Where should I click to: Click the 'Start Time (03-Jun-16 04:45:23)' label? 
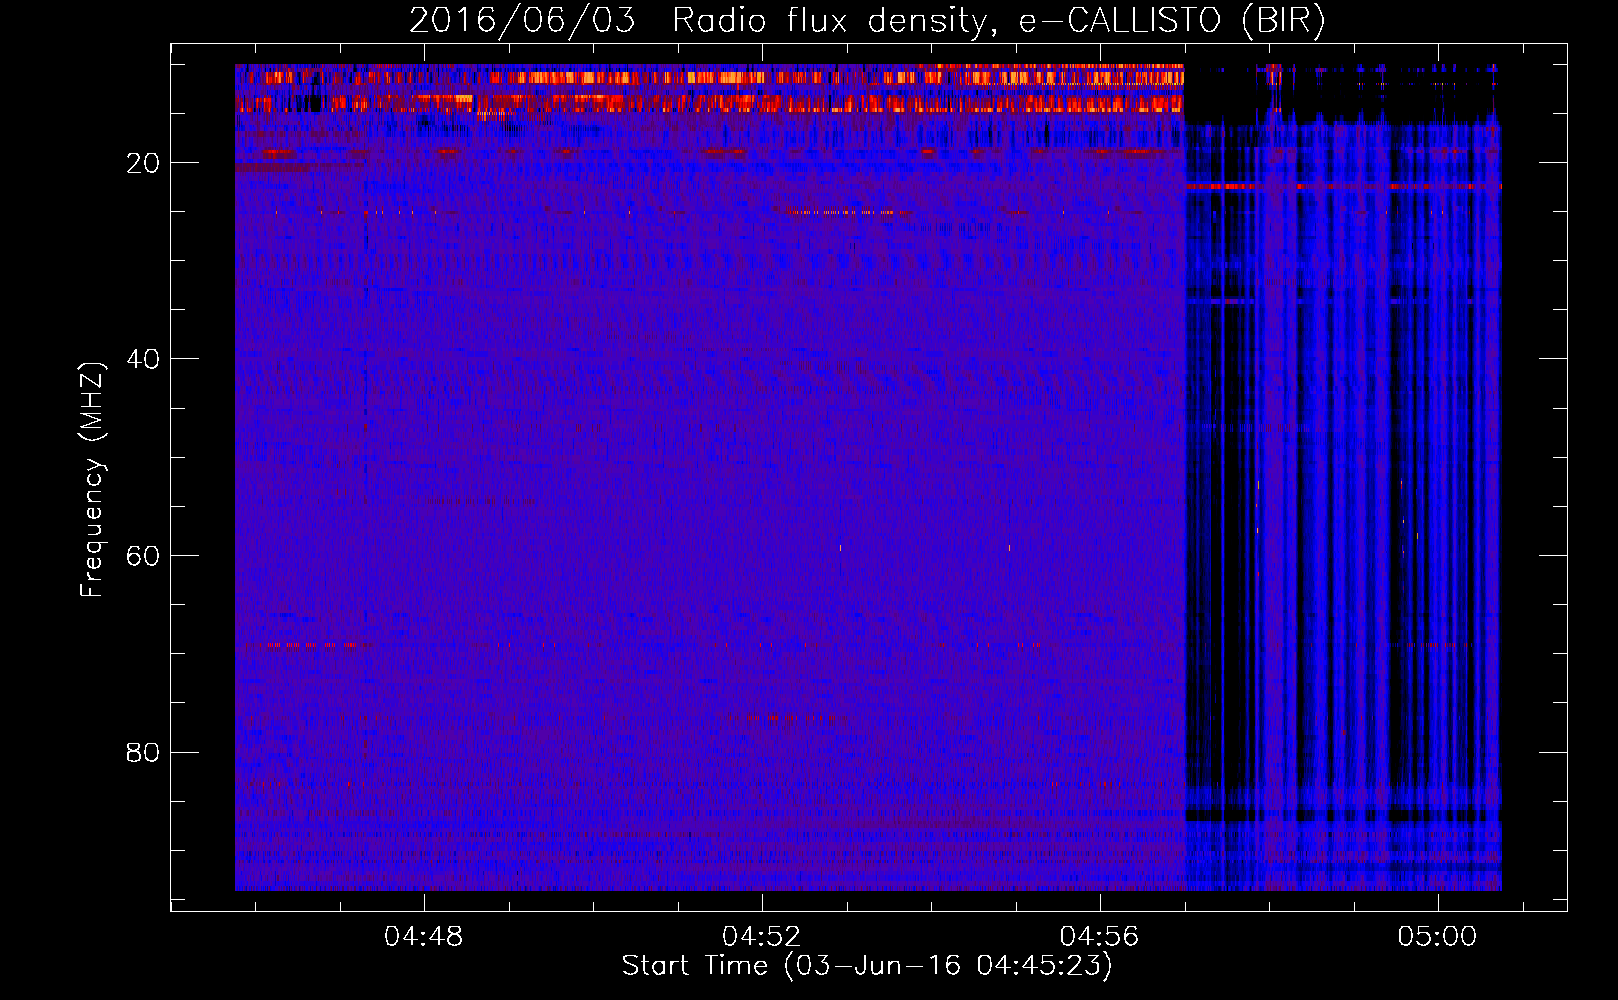(867, 966)
